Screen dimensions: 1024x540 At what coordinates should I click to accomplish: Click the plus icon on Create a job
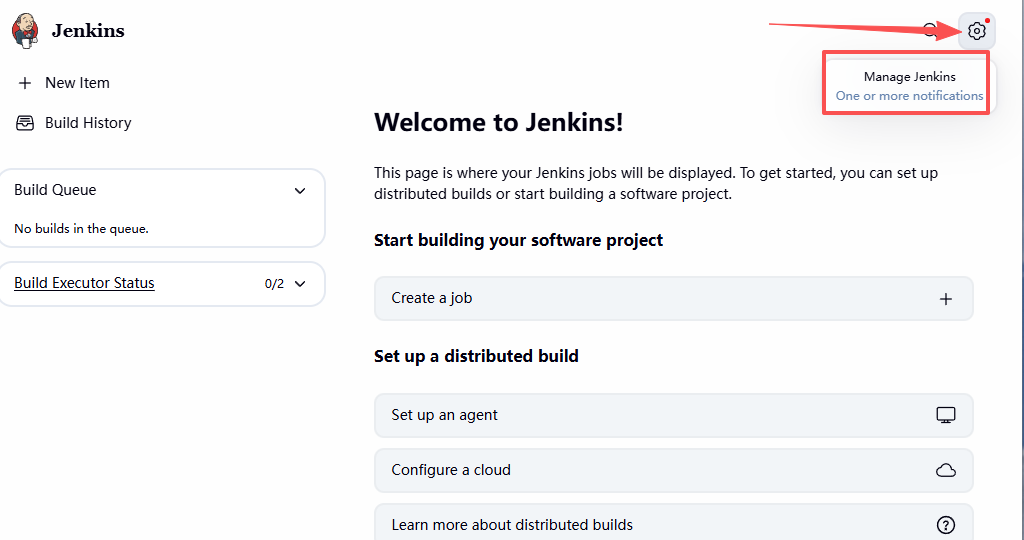pos(946,299)
